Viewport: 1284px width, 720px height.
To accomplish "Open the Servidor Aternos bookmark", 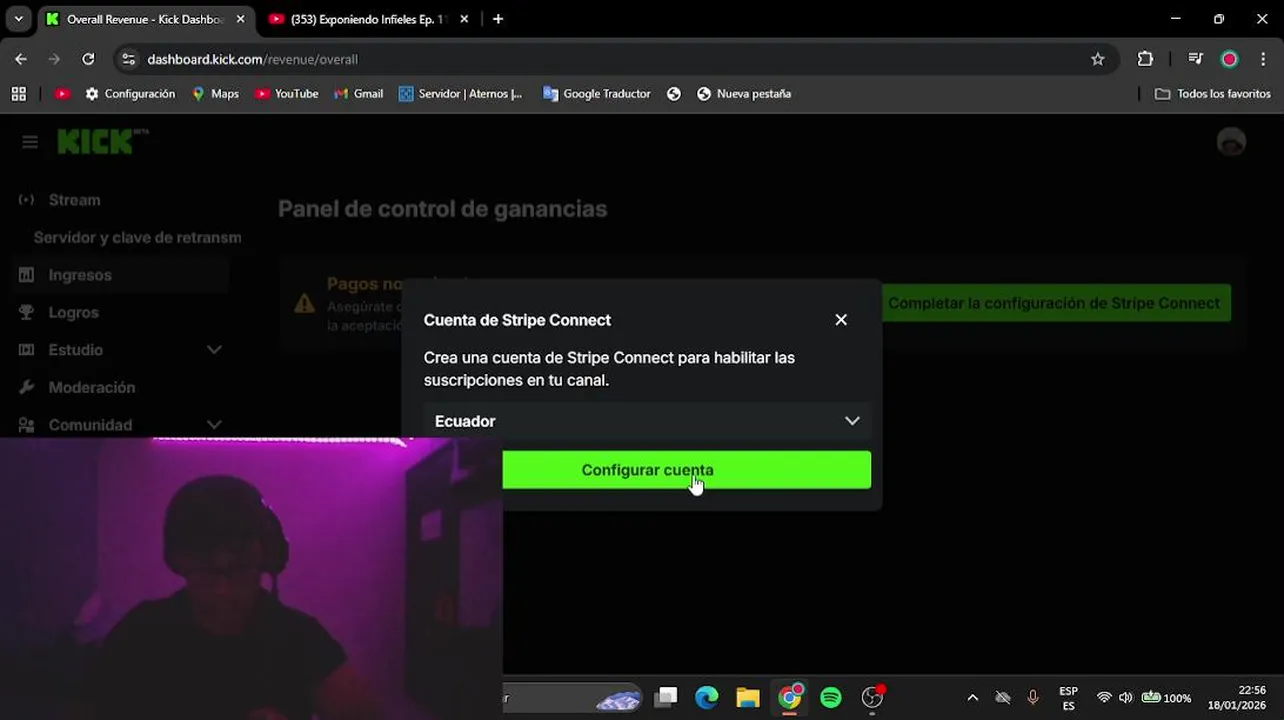I will 460,94.
